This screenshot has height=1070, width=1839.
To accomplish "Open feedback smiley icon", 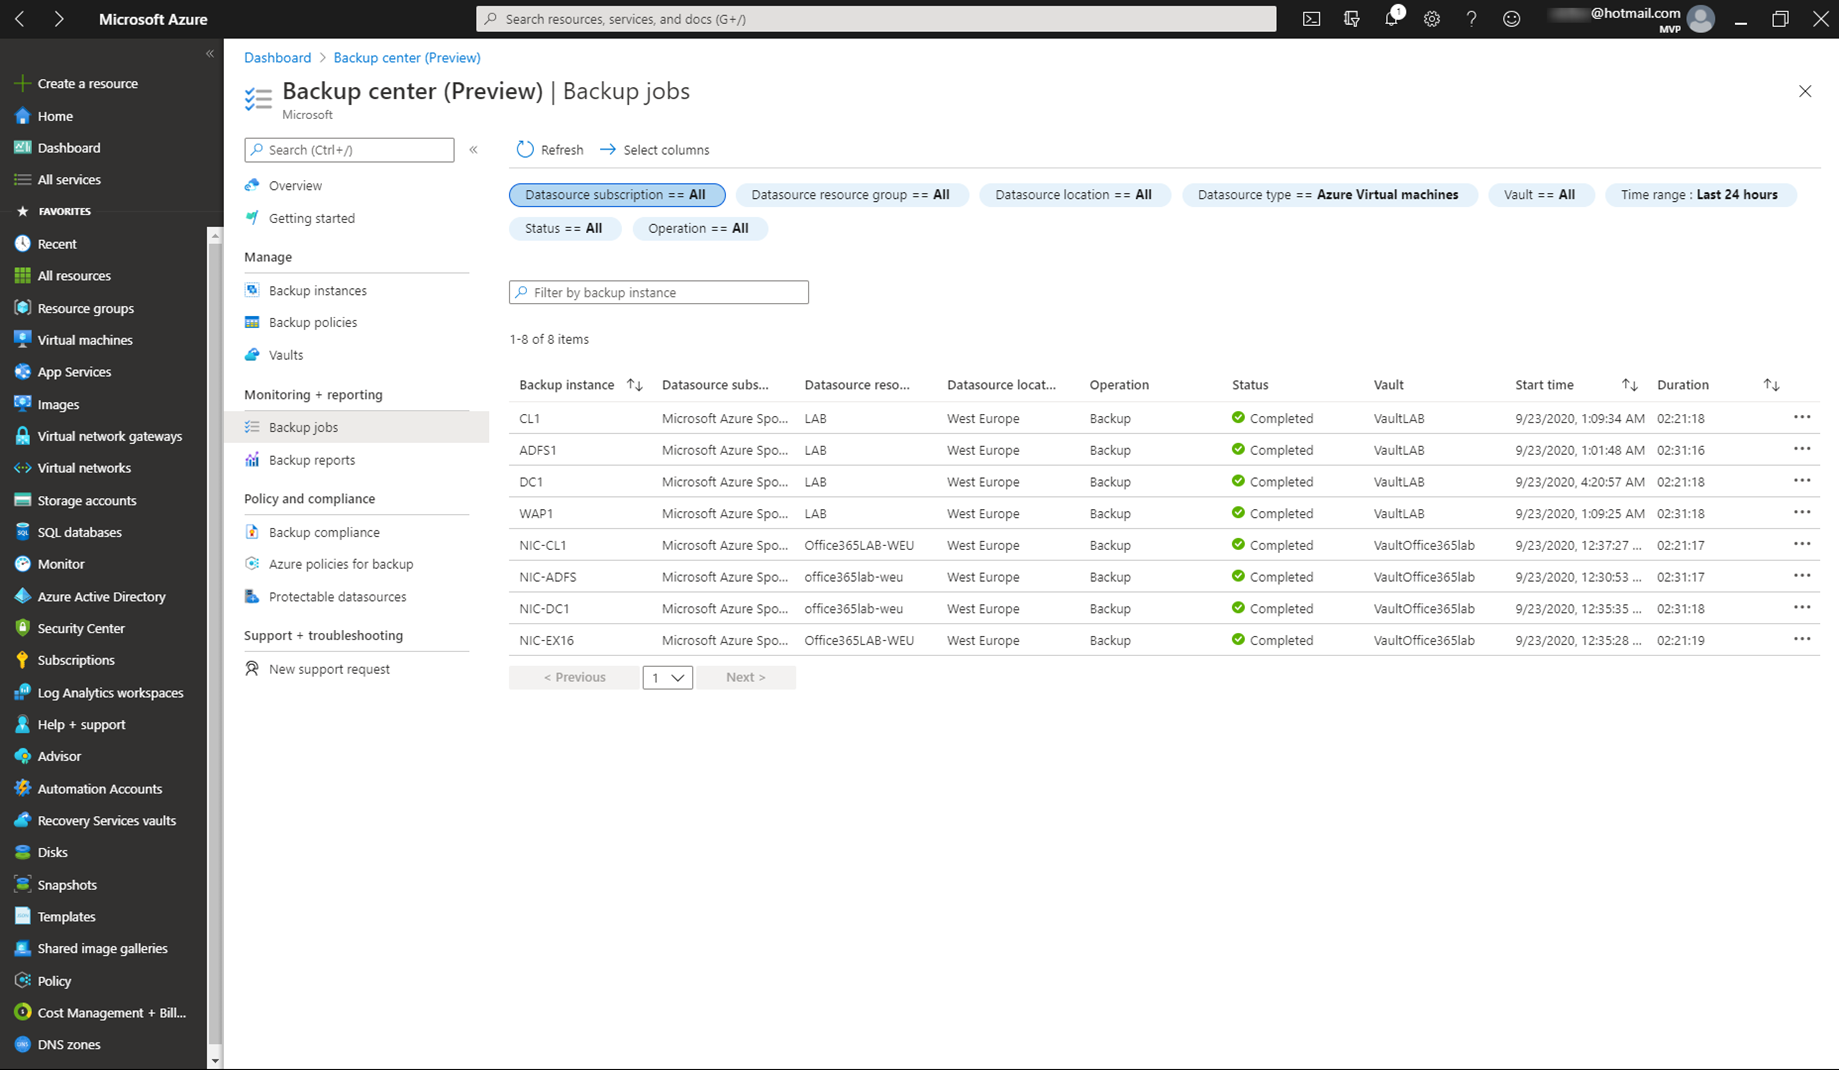I will click(1511, 19).
